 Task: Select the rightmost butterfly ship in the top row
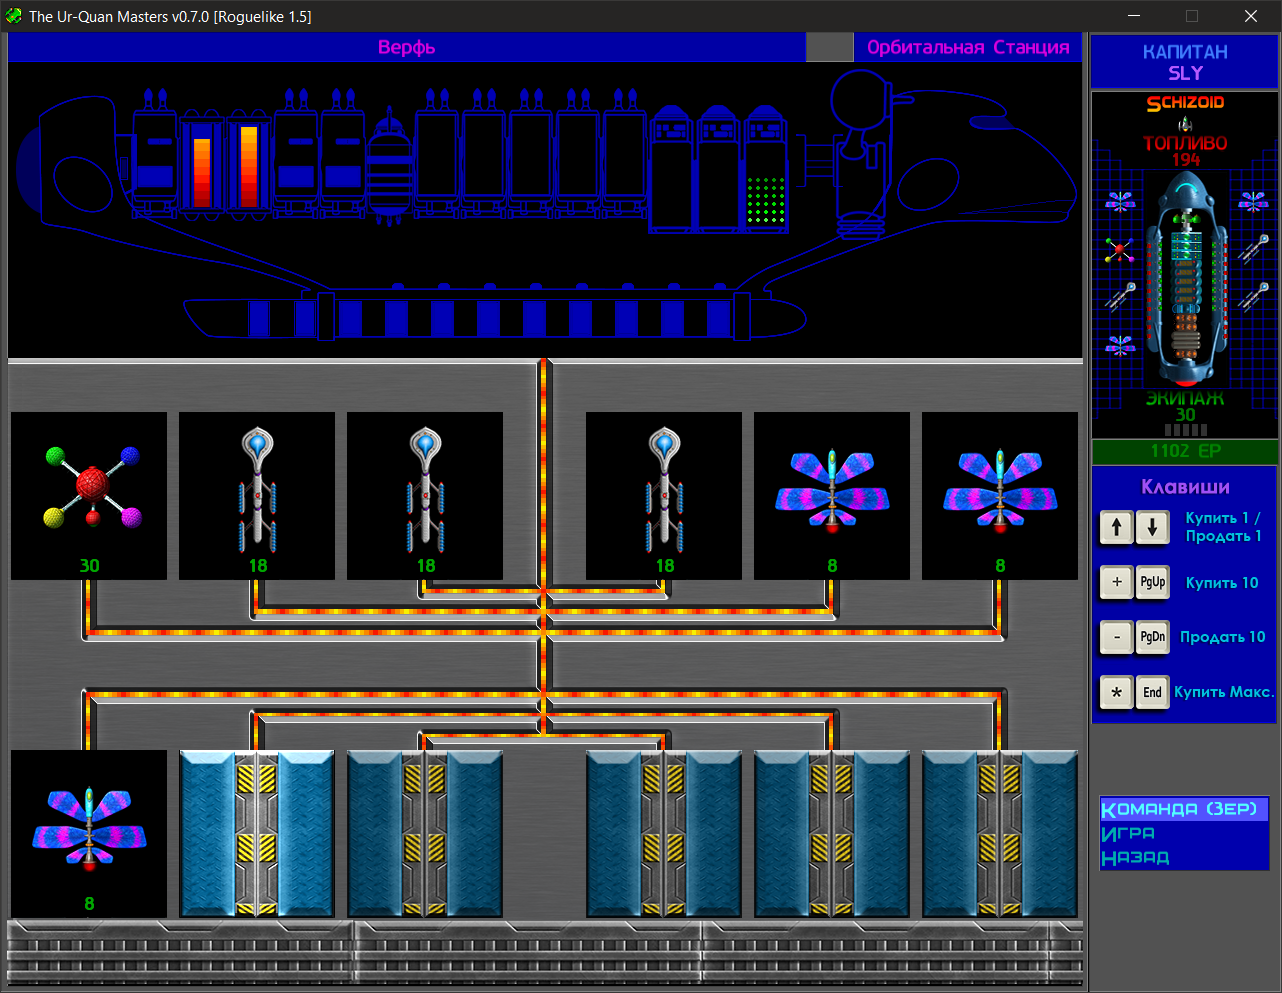point(1000,496)
